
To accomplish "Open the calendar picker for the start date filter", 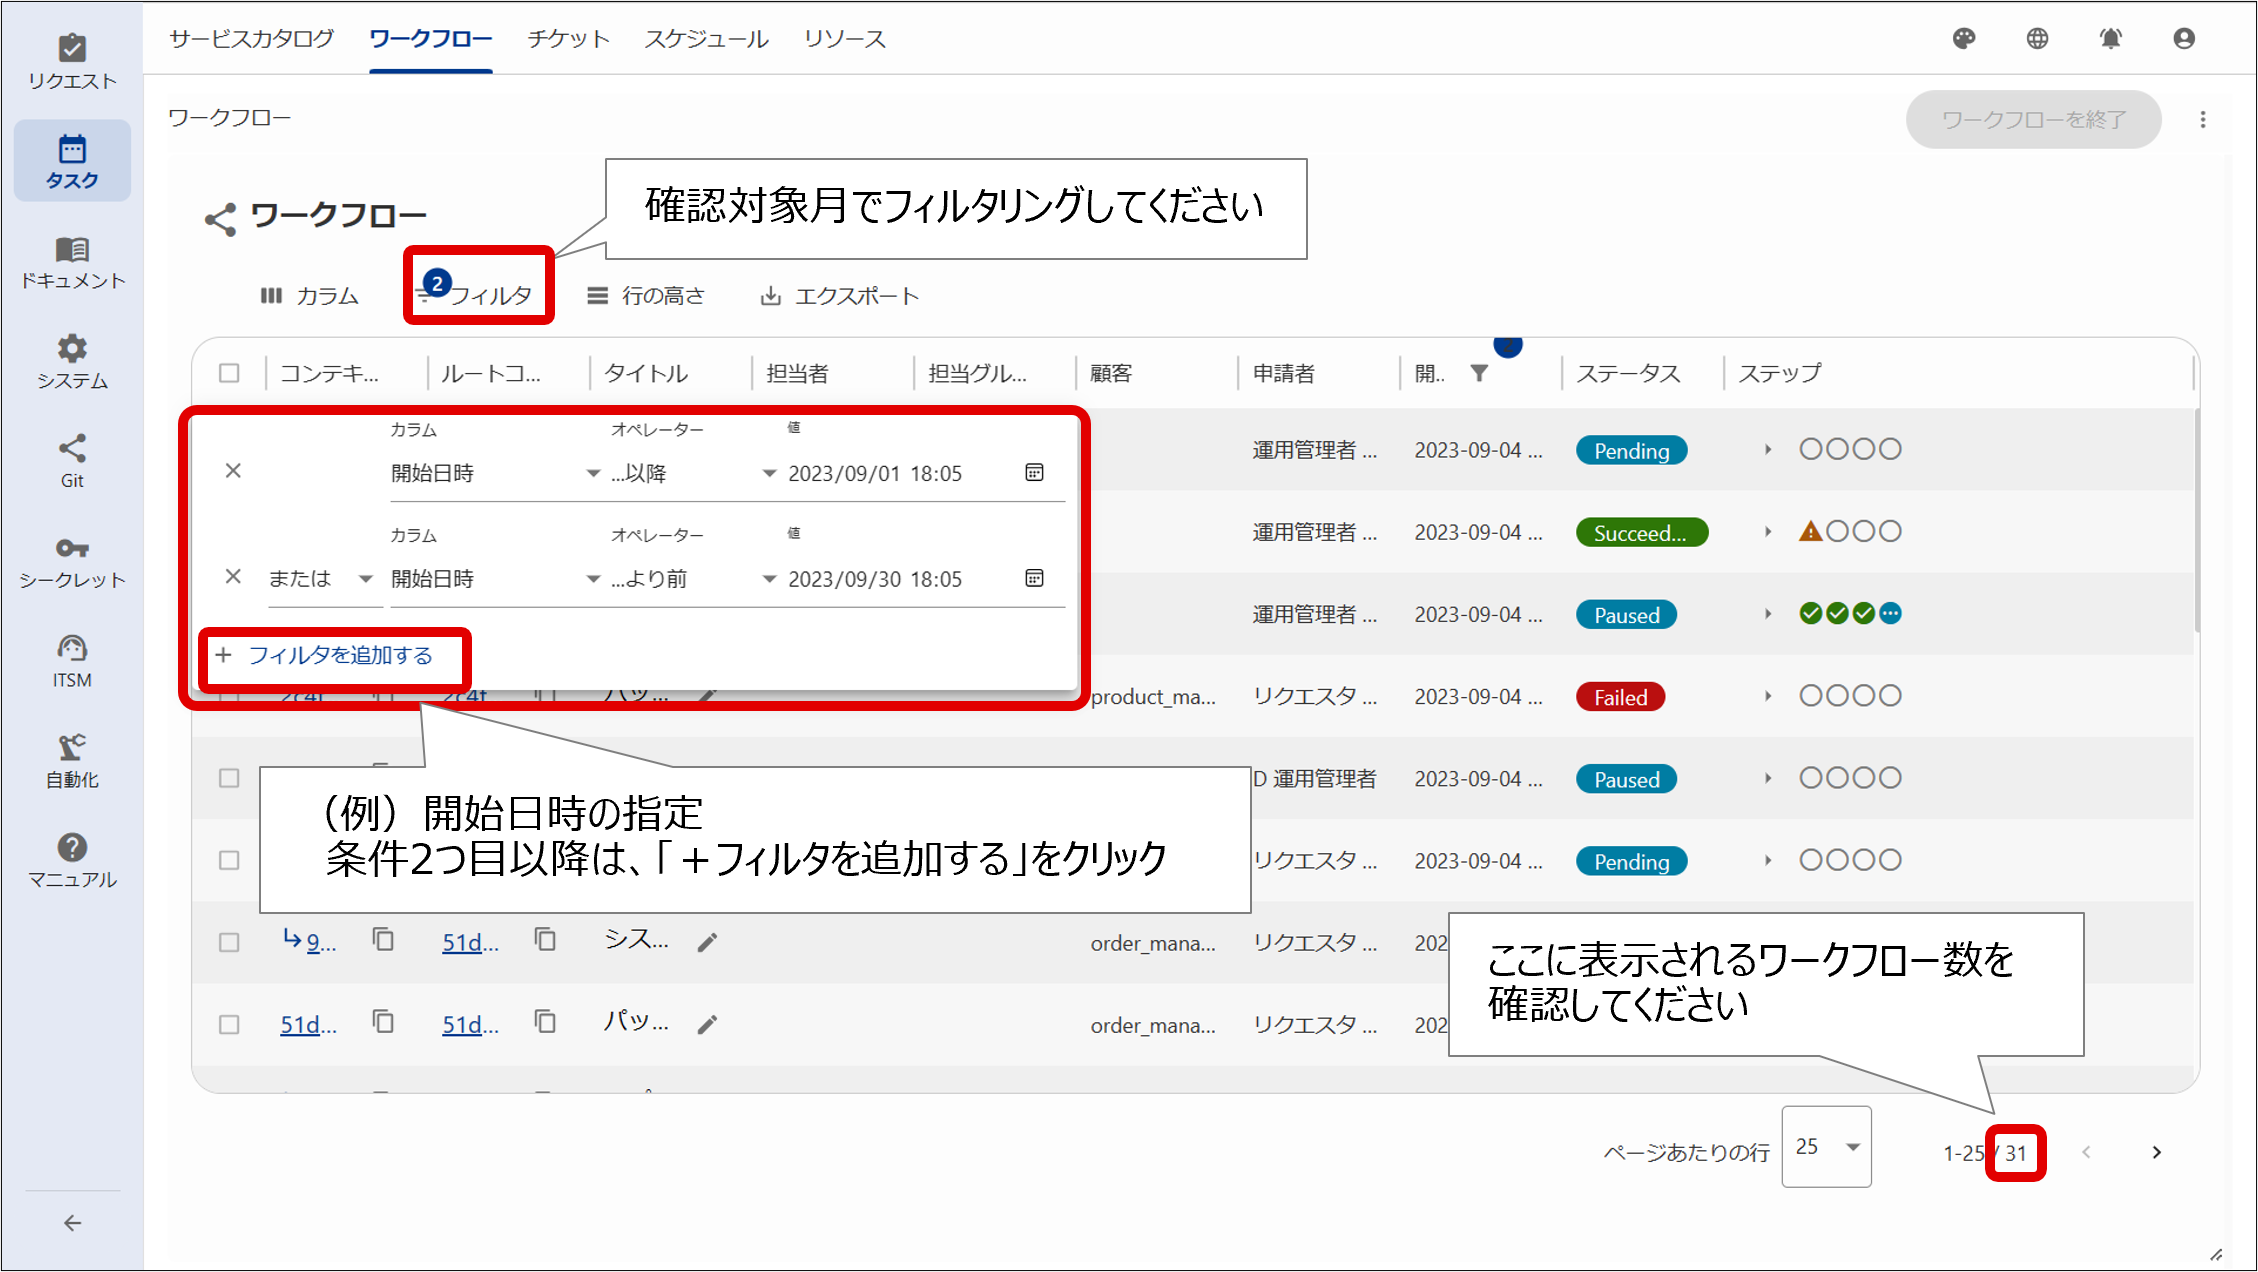I will [x=1033, y=472].
